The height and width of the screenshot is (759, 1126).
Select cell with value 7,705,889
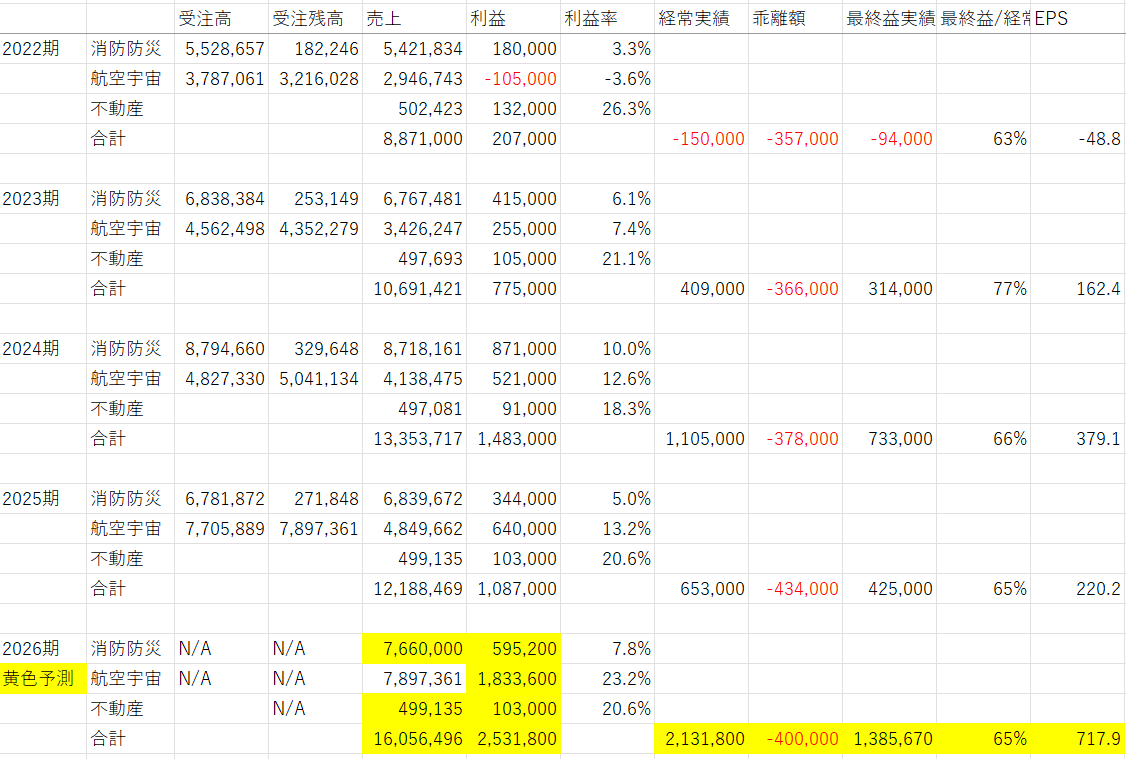[221, 529]
